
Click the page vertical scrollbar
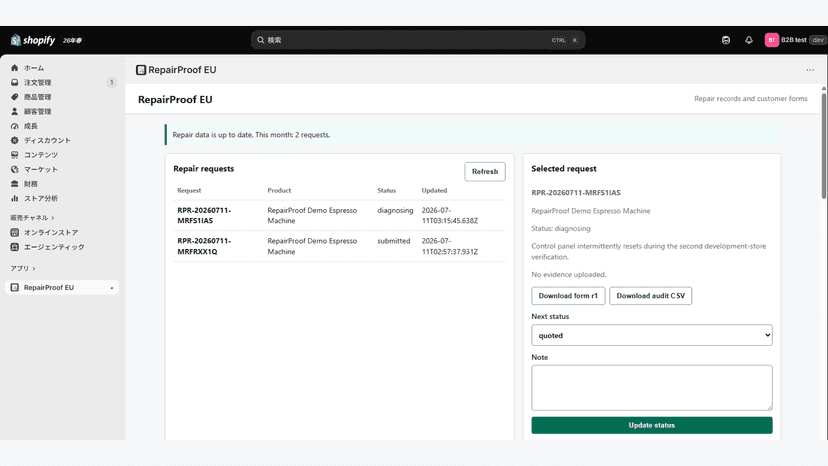click(x=823, y=146)
